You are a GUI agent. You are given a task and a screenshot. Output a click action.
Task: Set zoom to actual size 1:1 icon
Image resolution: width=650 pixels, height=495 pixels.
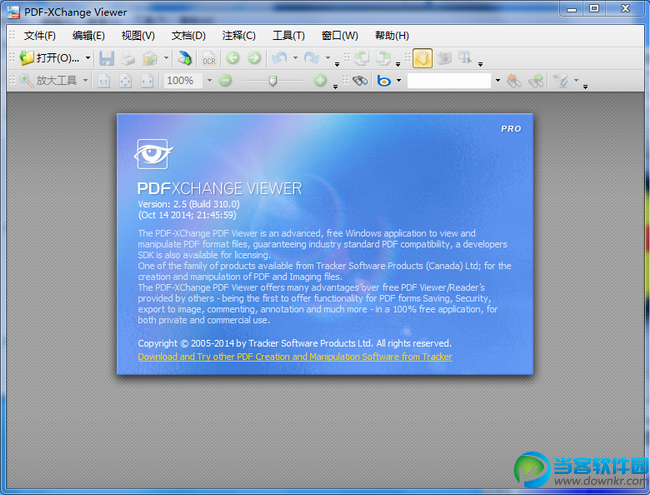tap(103, 81)
